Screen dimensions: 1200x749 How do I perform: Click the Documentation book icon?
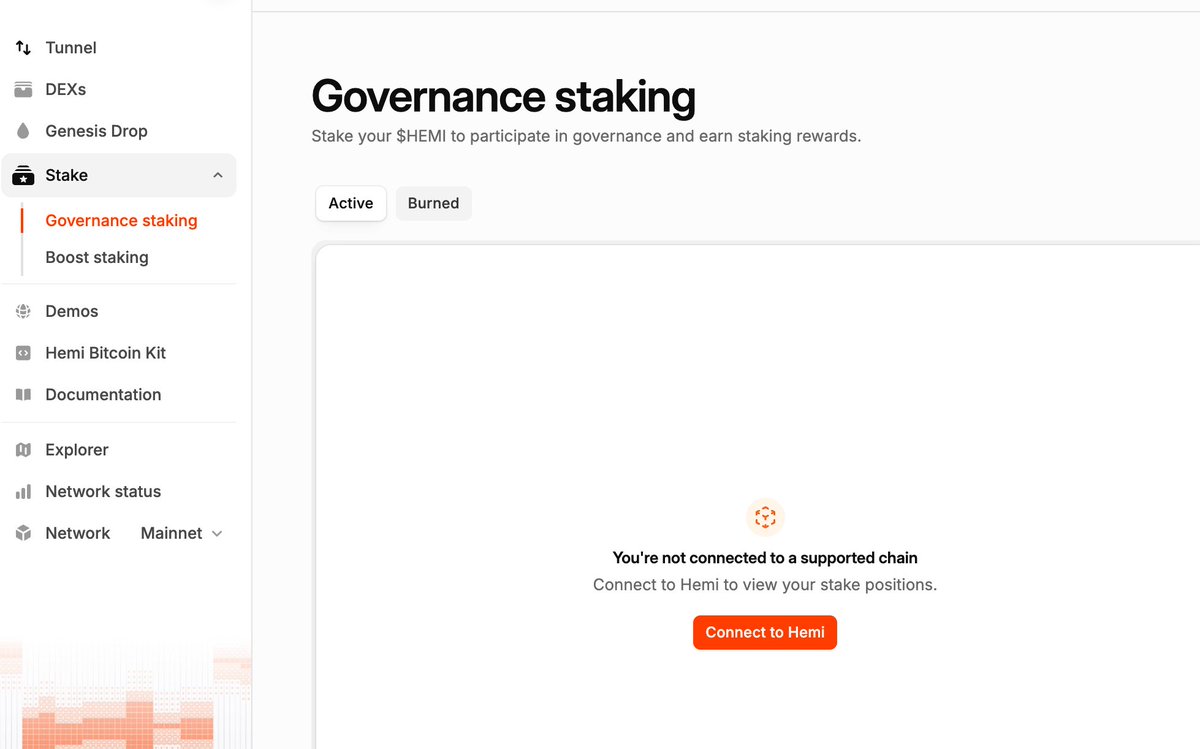click(23, 395)
